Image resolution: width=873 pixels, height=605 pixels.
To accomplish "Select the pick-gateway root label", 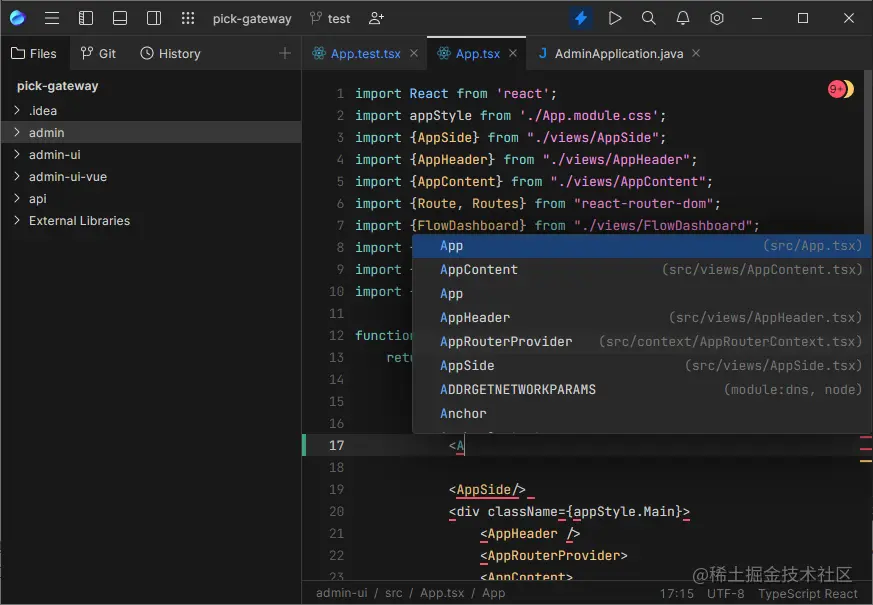I will tap(57, 86).
